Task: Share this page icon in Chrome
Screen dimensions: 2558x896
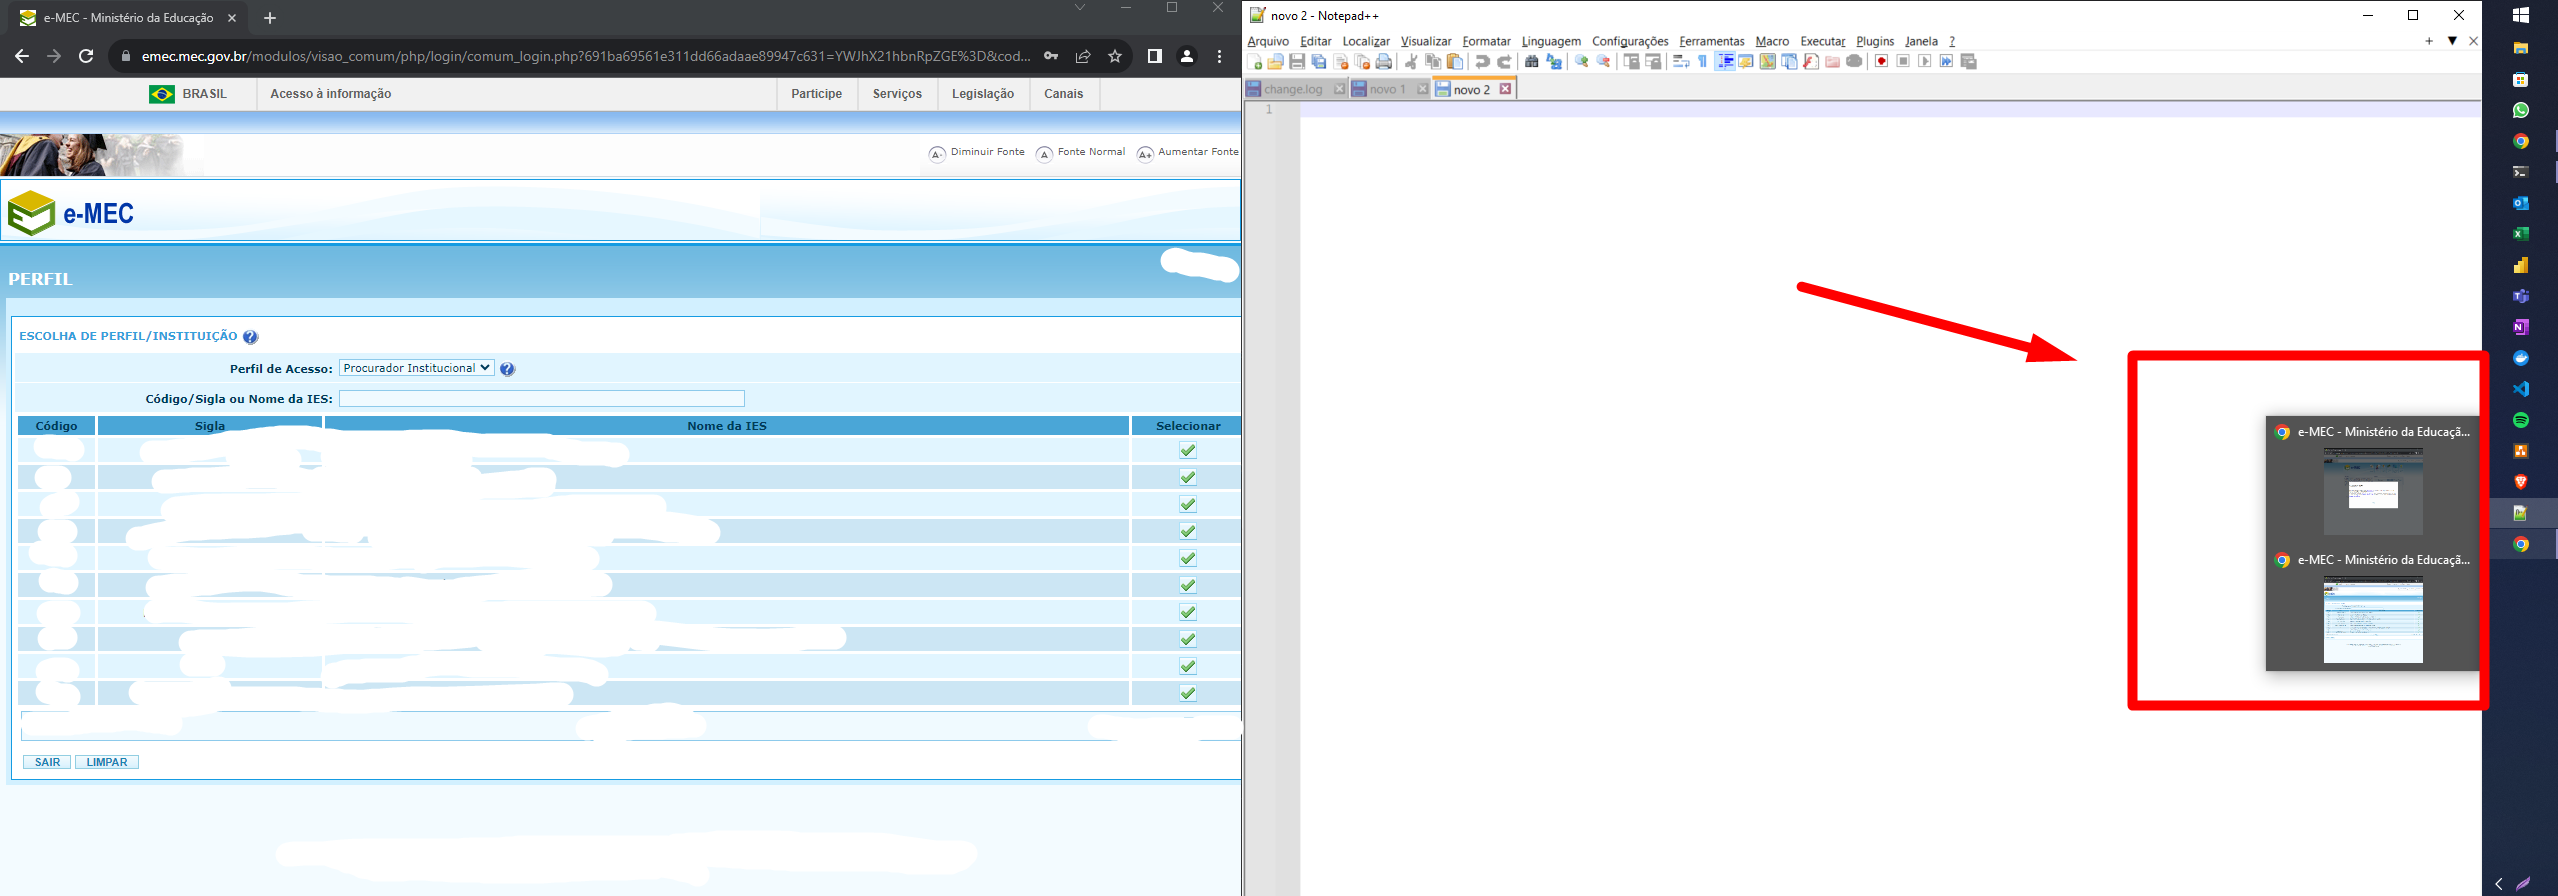Action: 1083,56
